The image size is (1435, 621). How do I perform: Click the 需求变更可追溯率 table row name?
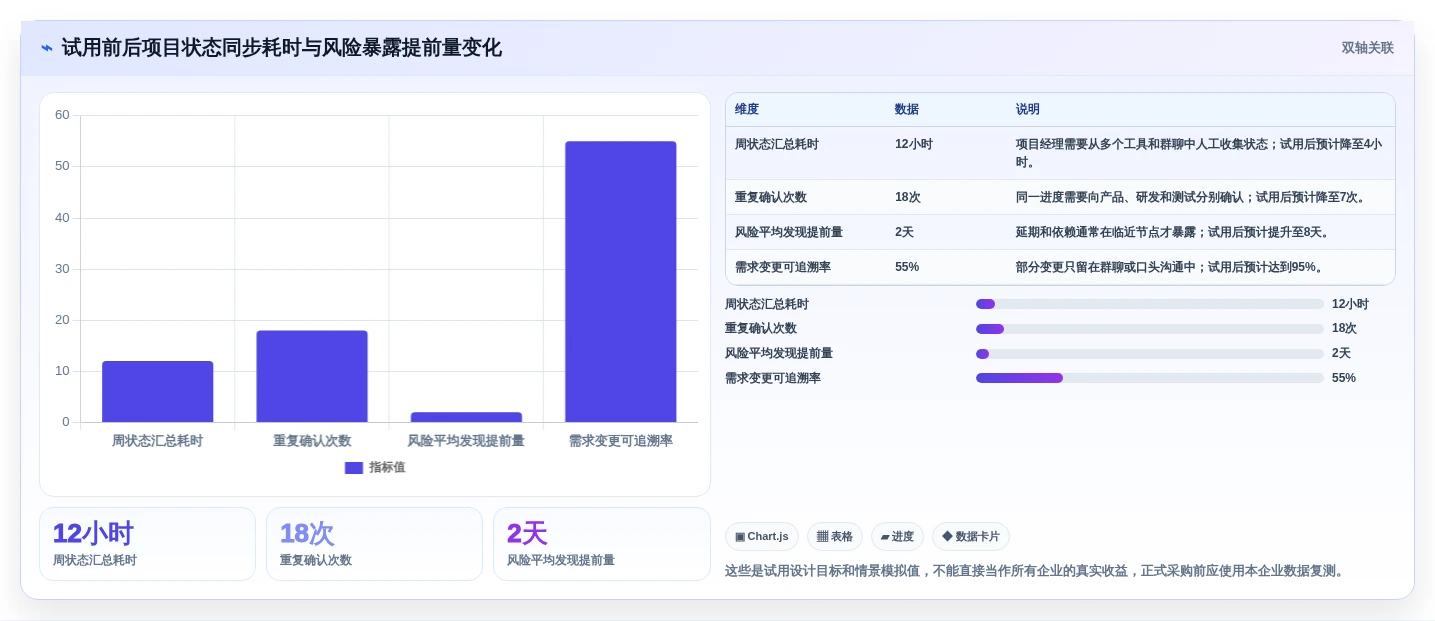click(x=783, y=267)
